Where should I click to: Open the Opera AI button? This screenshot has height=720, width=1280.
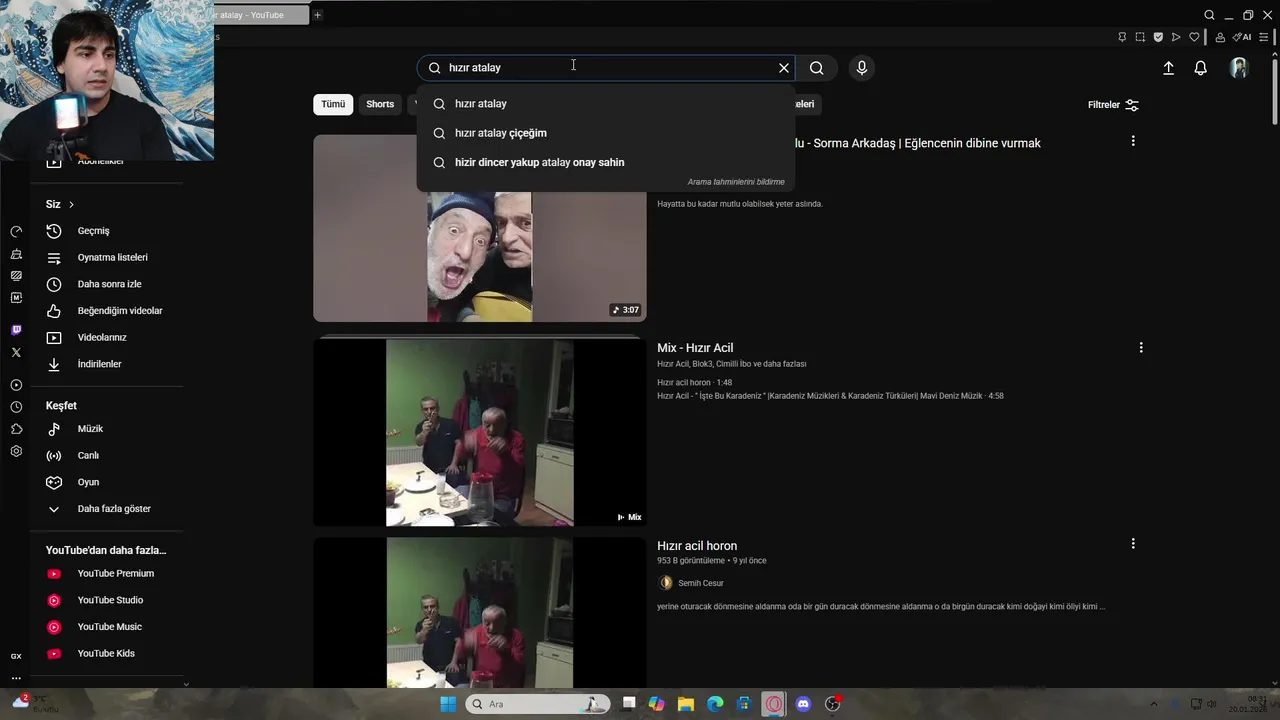1243,37
